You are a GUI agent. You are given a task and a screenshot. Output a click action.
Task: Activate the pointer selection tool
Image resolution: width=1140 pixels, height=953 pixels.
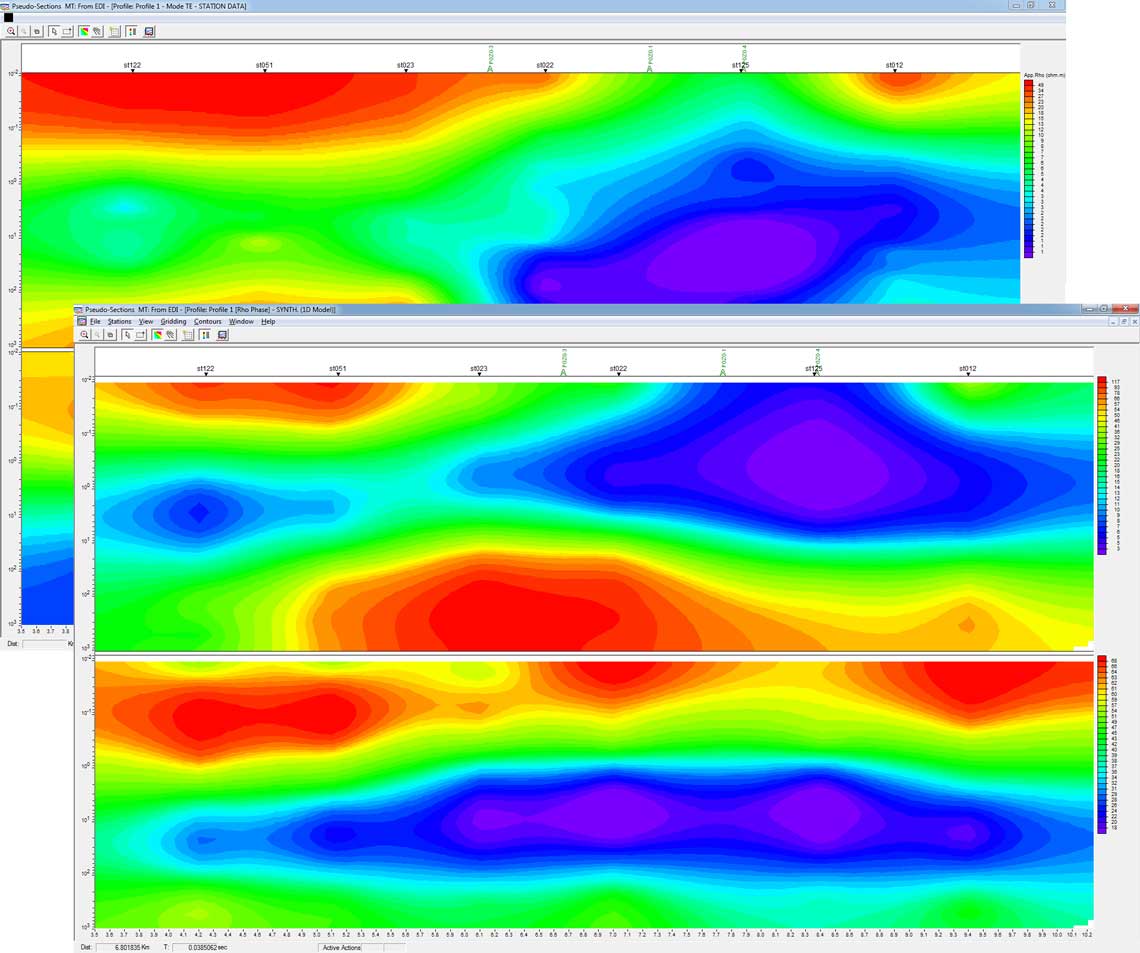54,31
